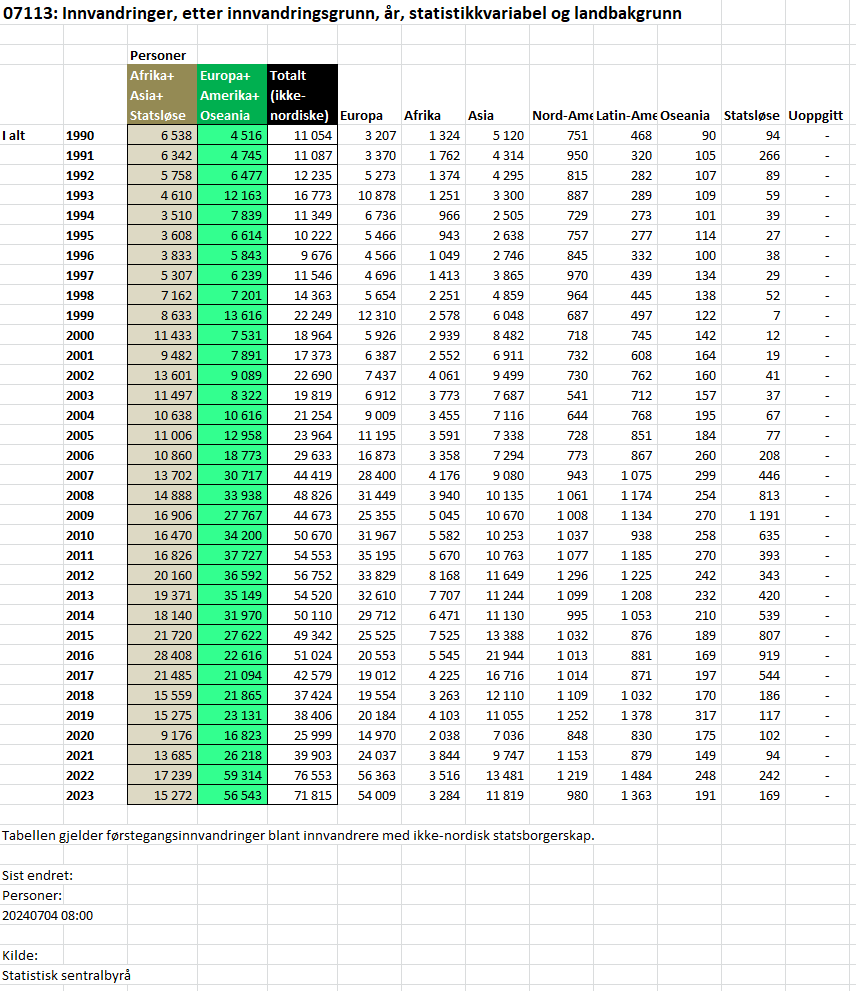Image resolution: width=856 pixels, height=991 pixels.
Task: Select the 'Statistisk sentralbyrå' source cell
Action: pyautogui.click(x=66, y=976)
